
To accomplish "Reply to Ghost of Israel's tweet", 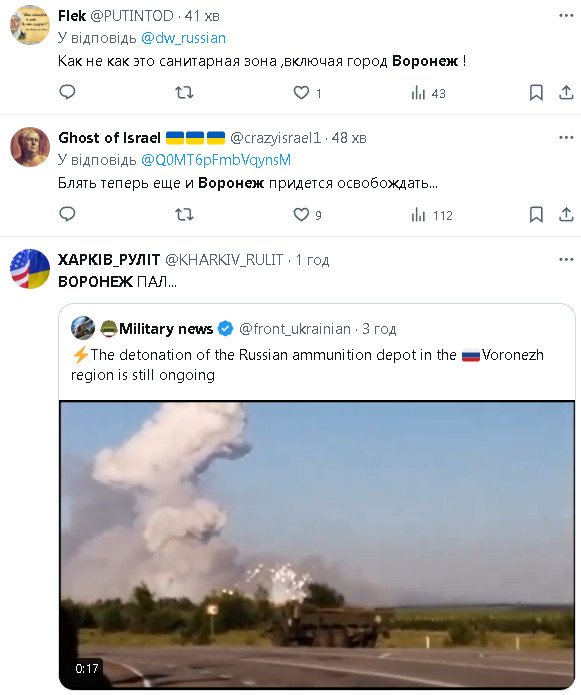I will tap(67, 214).
